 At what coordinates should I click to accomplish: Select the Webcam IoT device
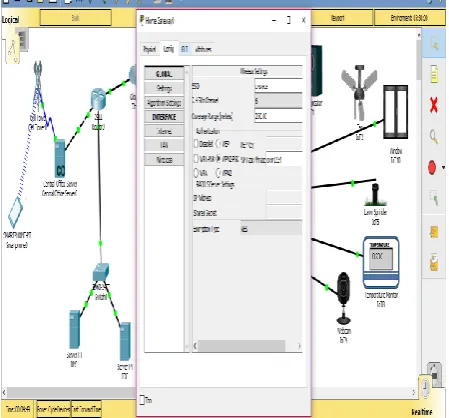(x=343, y=298)
